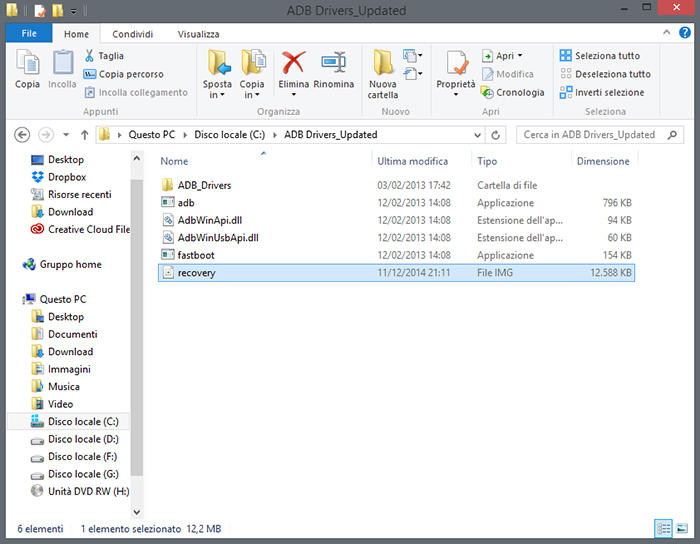Open the blue Help question mark

coord(685,33)
